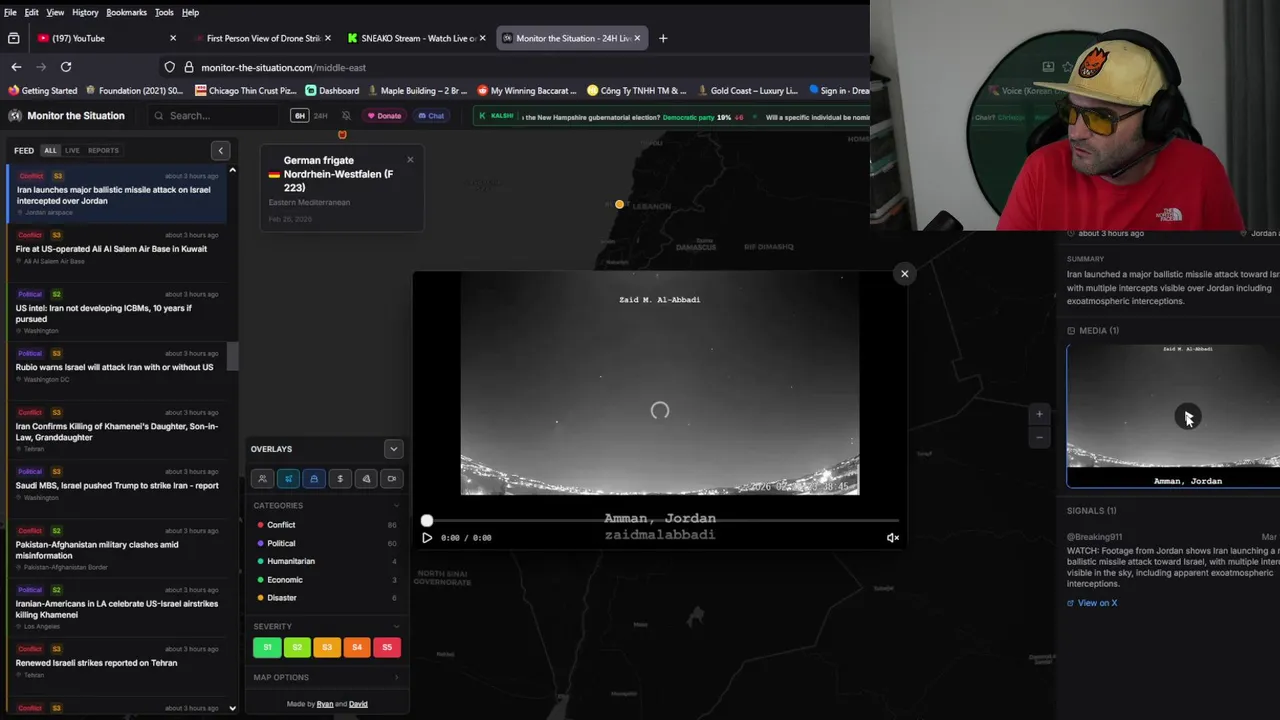Focus the Search input field

point(215,116)
